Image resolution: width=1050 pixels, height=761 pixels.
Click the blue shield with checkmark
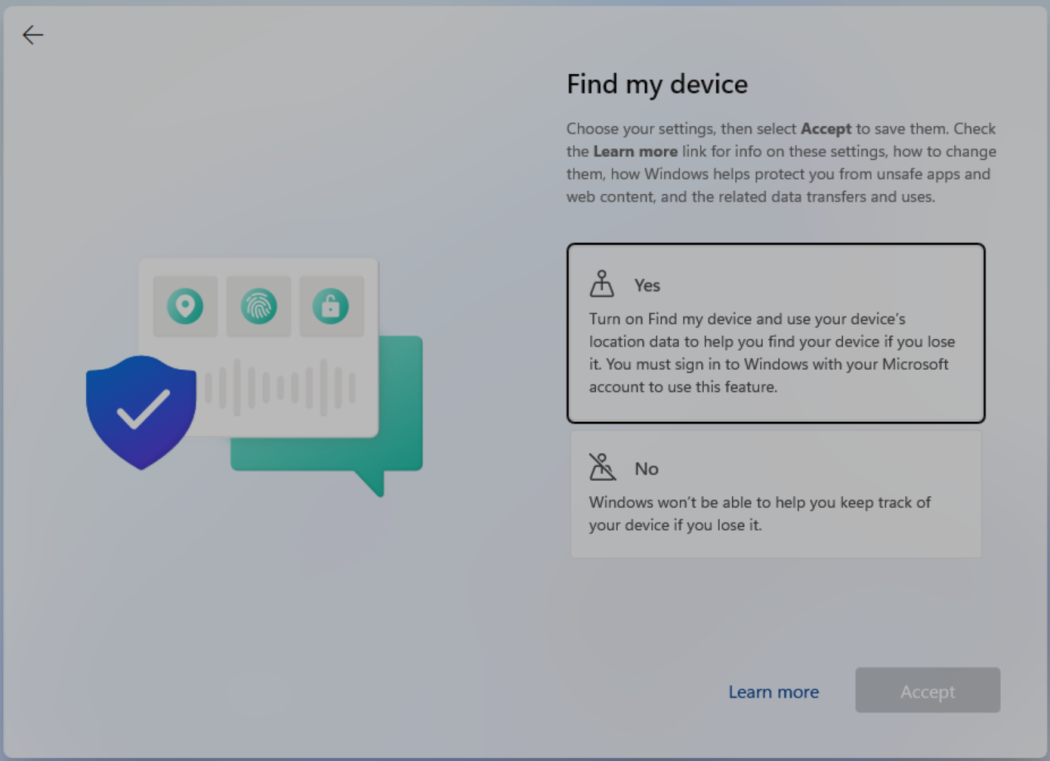point(140,410)
